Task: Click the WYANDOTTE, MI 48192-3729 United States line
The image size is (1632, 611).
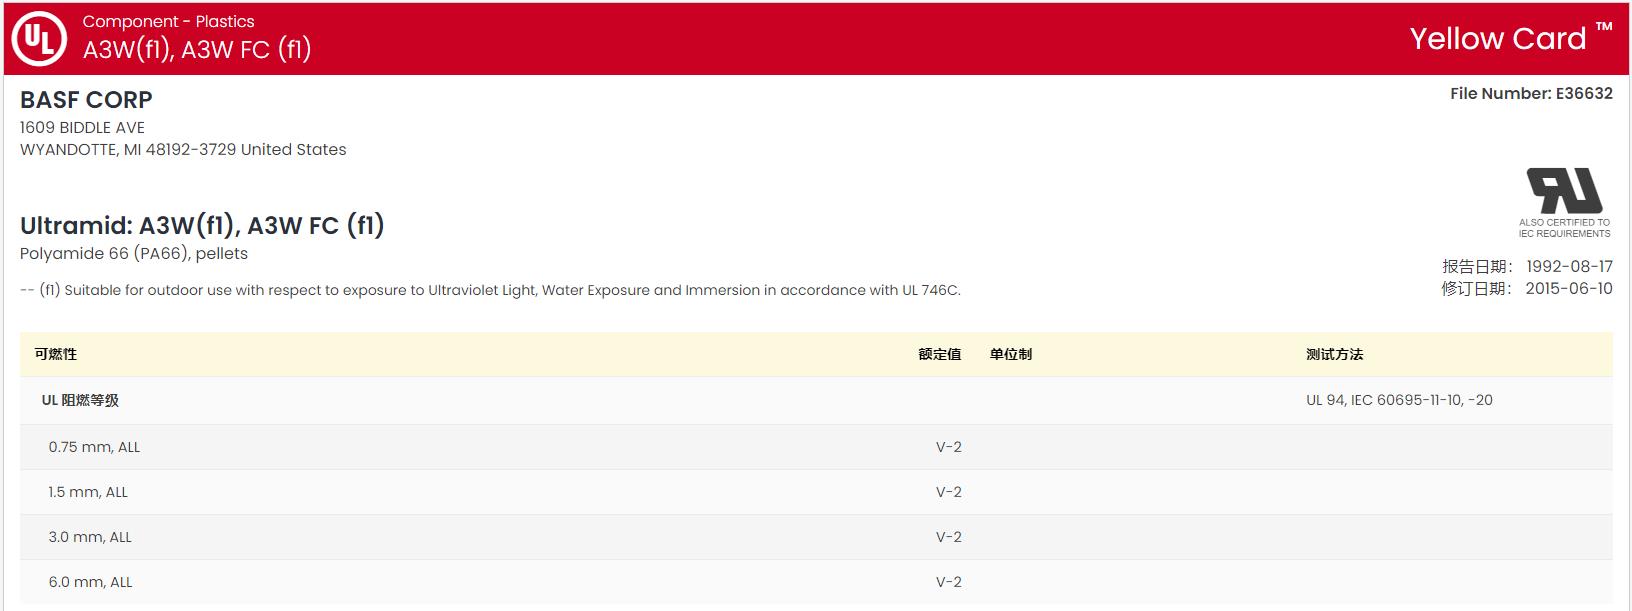Action: pyautogui.click(x=183, y=150)
